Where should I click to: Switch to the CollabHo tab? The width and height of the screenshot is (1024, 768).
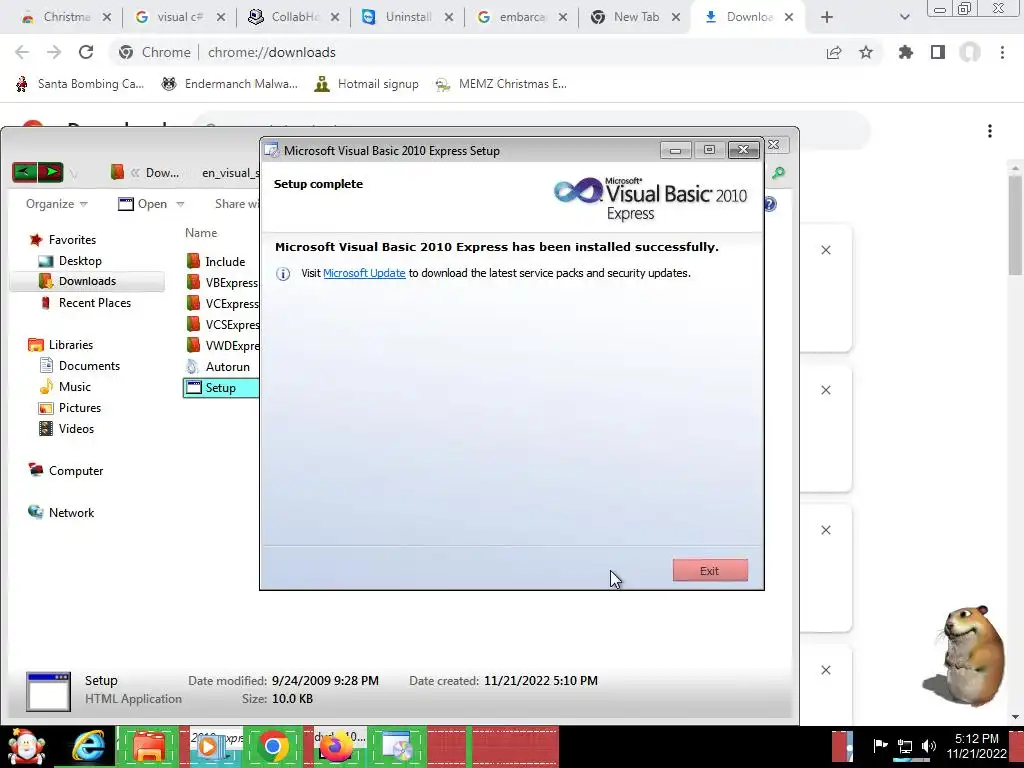pos(293,17)
